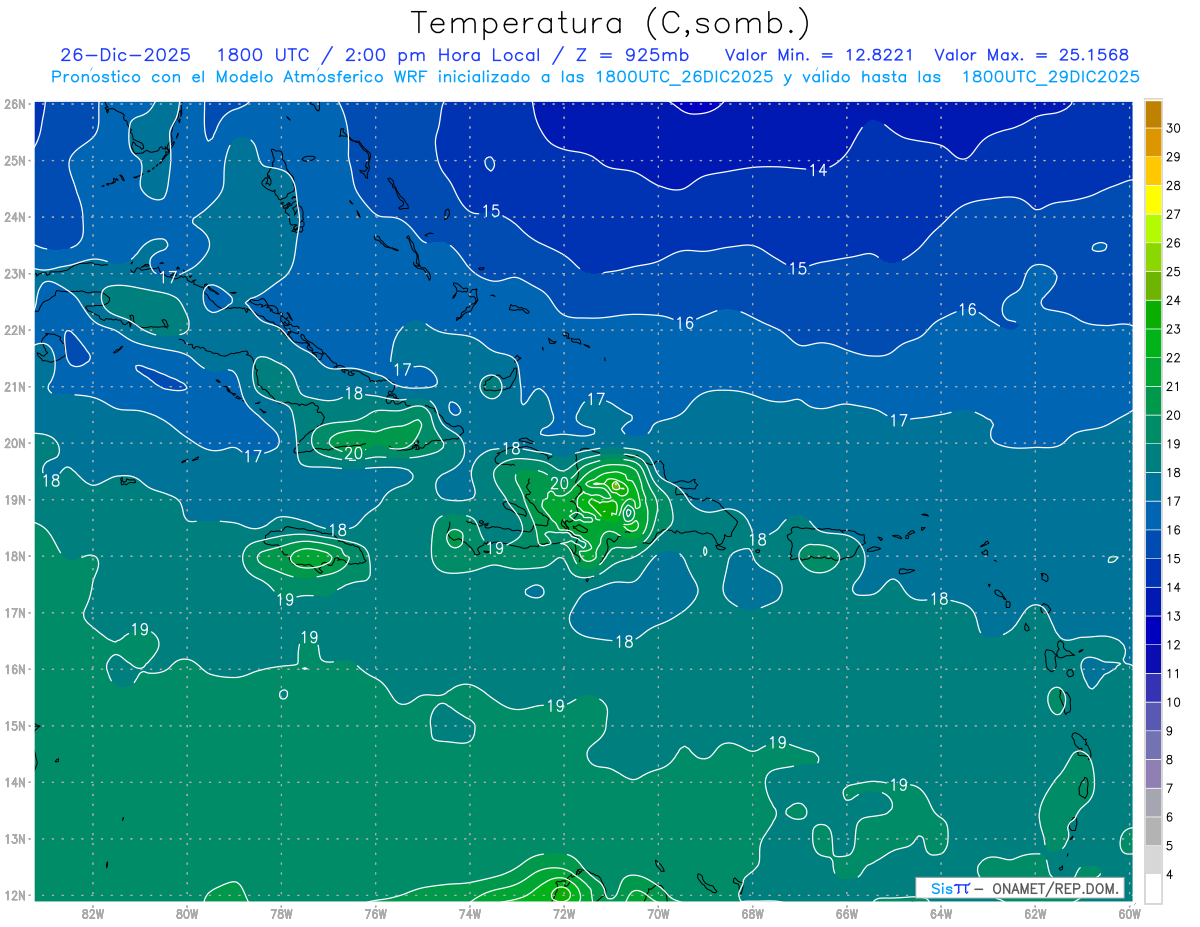Viewport: 1200px width, 927px height.
Task: Click legend scale value "29"
Action: point(1174,156)
